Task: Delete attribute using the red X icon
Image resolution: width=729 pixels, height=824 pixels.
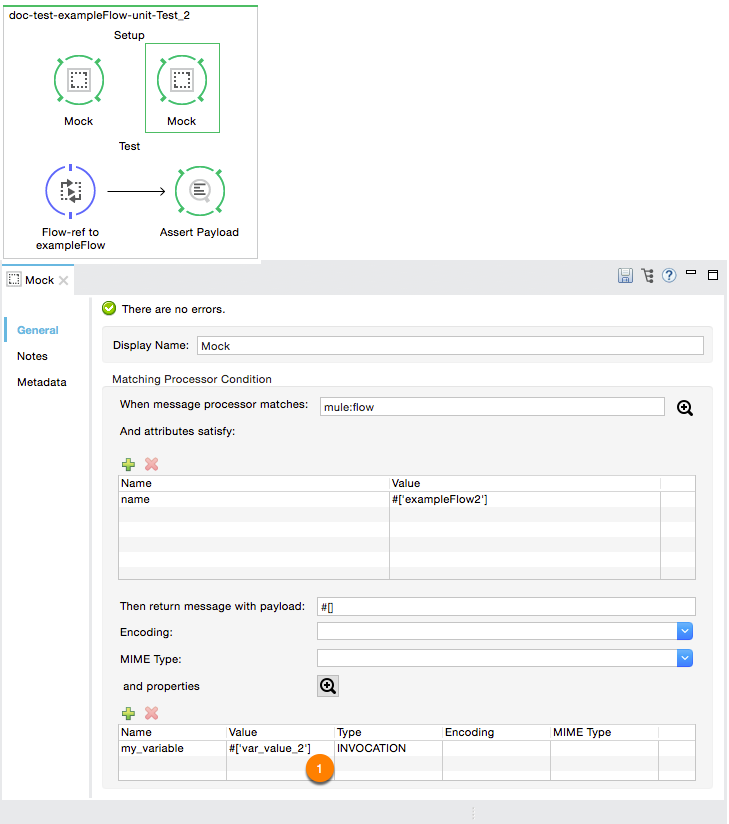Action: 152,464
